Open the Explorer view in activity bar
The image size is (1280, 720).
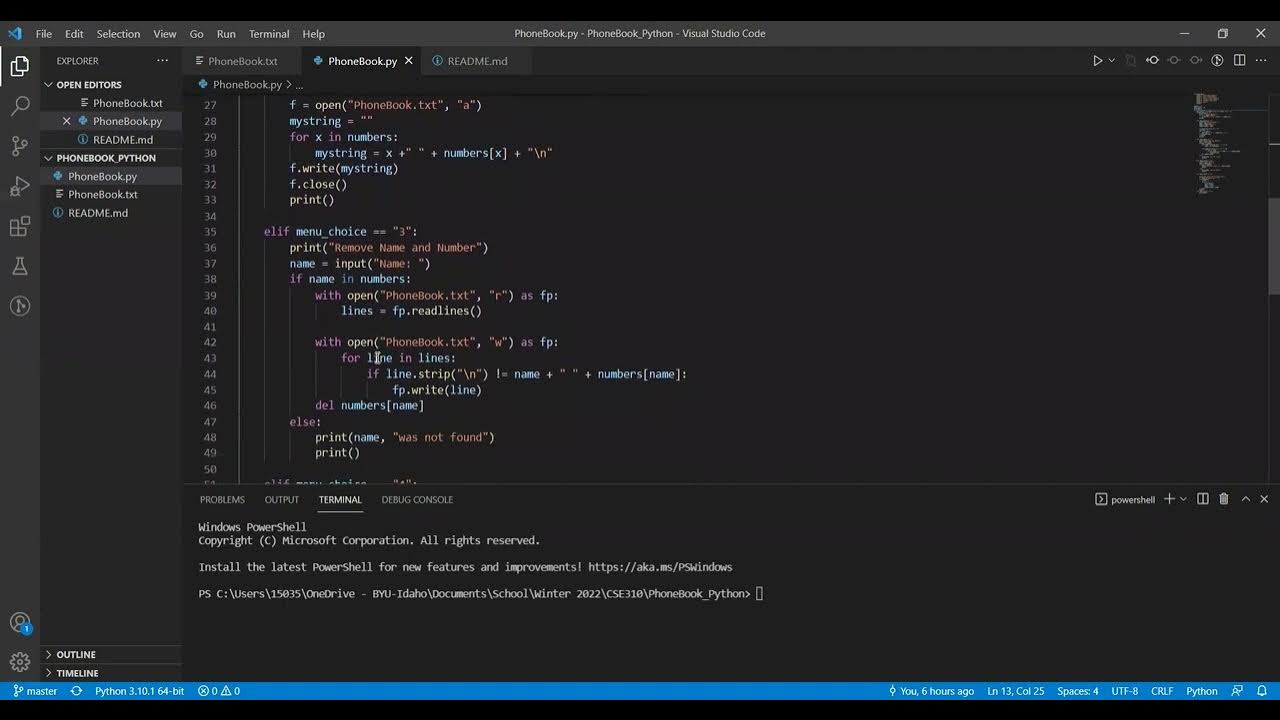(20, 67)
